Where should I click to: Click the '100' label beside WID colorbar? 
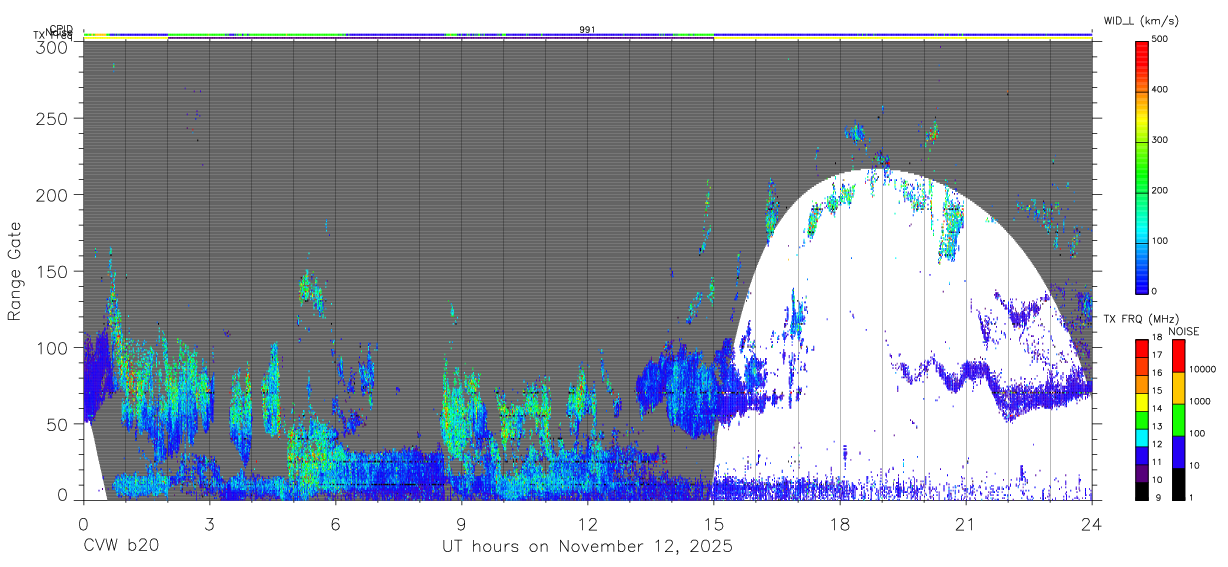1161,241
